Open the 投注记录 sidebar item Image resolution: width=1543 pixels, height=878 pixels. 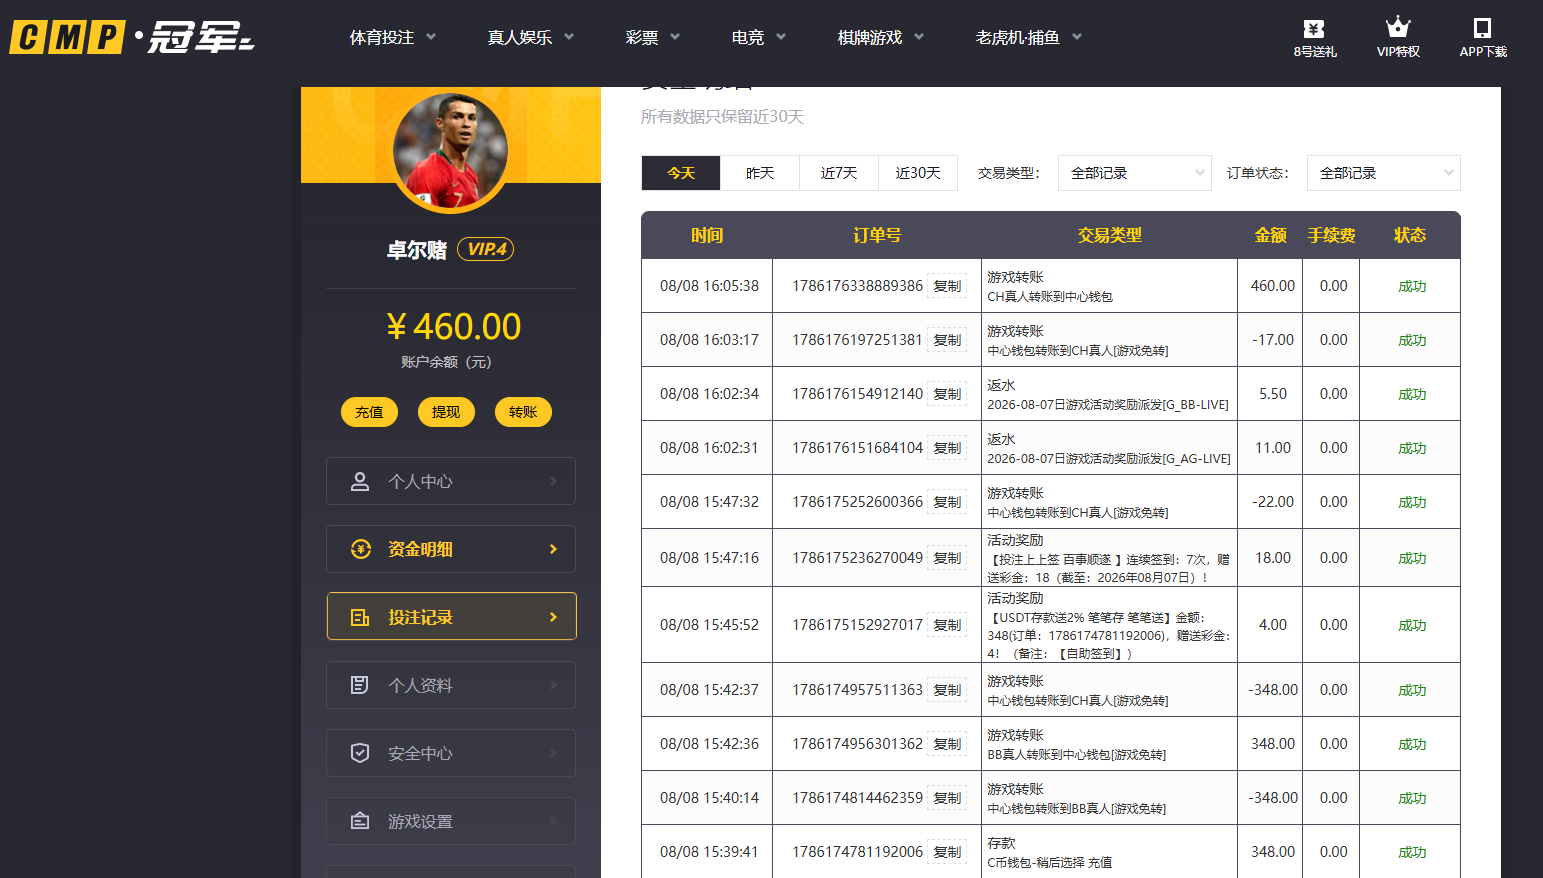click(x=451, y=616)
